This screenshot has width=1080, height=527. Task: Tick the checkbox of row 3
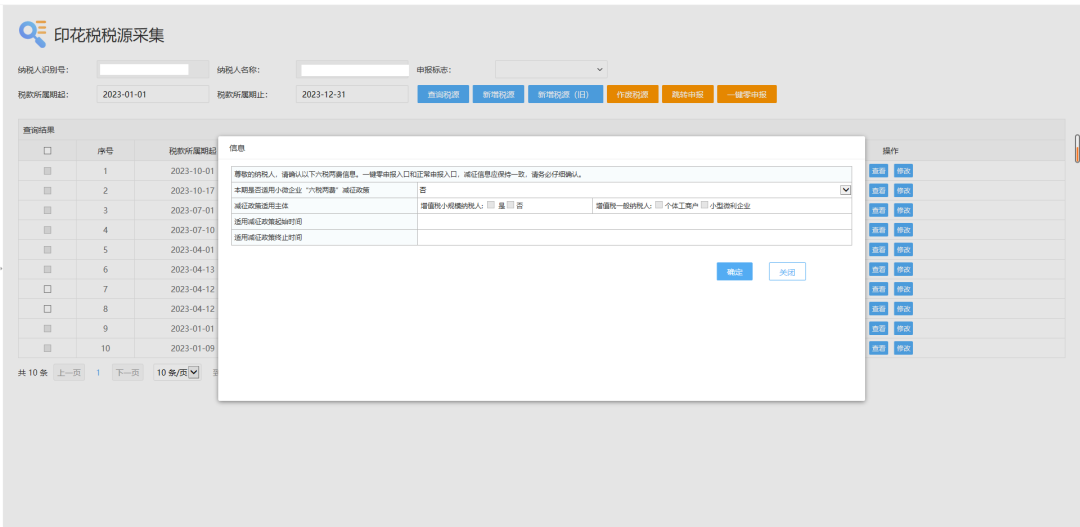click(48, 210)
